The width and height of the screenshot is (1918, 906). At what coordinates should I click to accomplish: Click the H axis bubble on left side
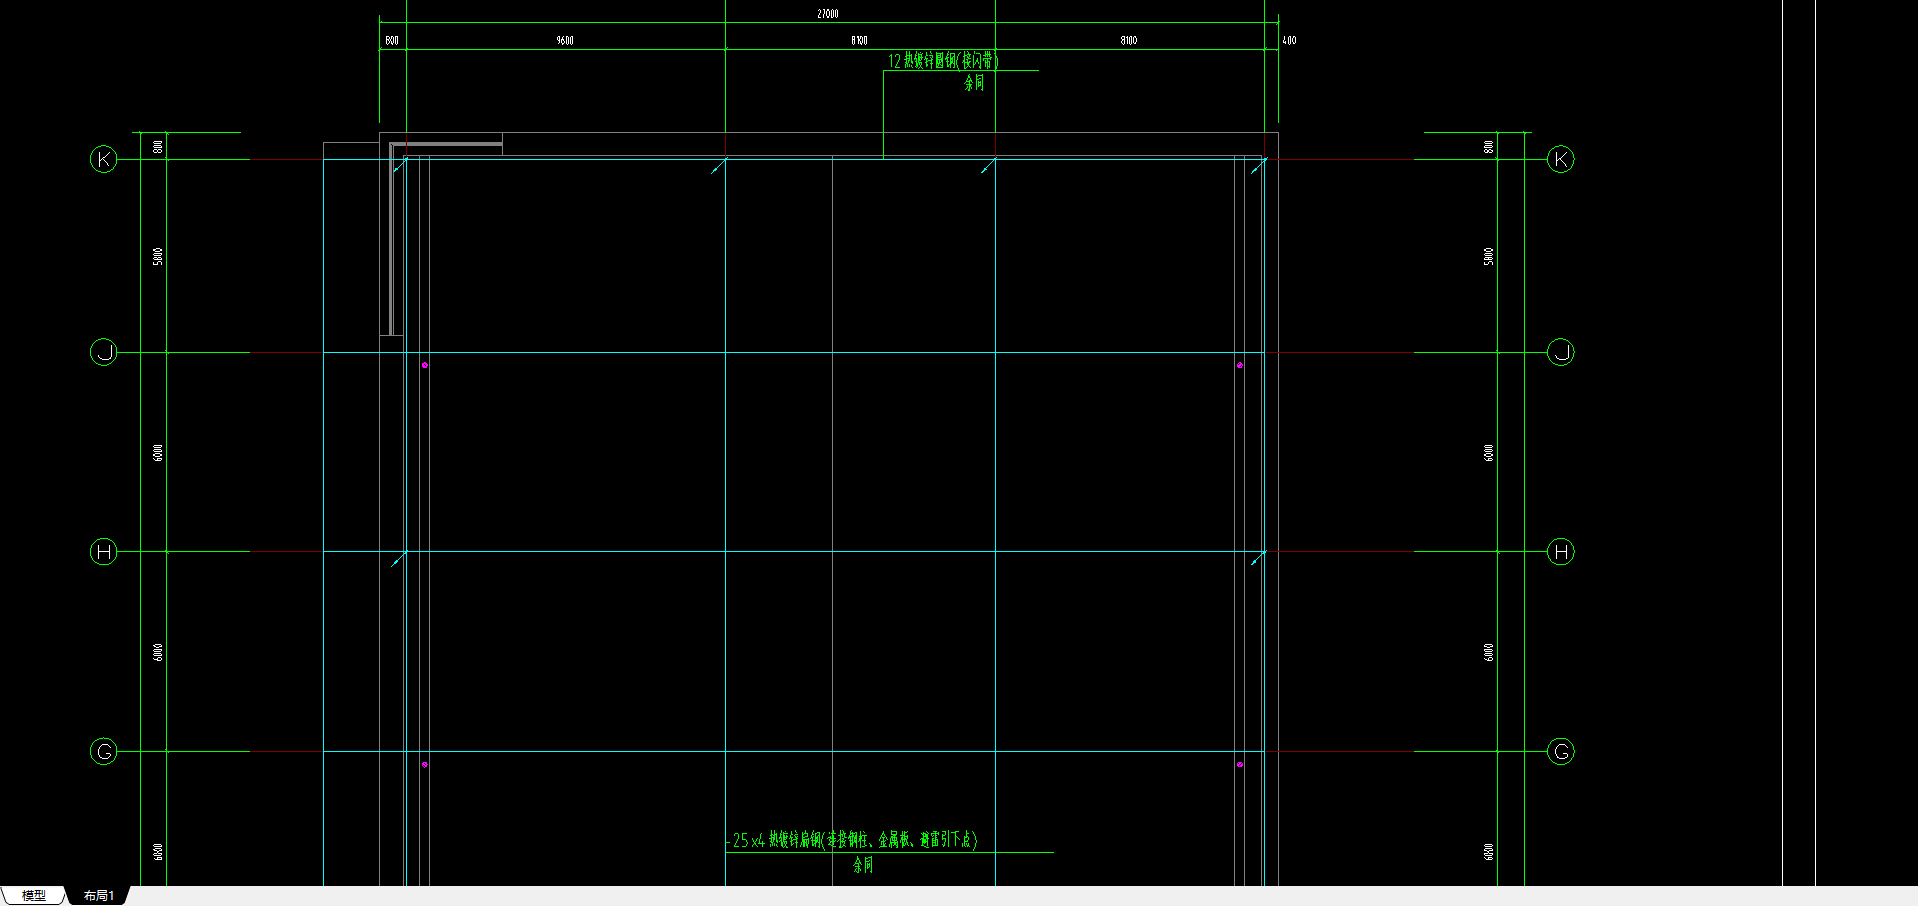(x=104, y=552)
